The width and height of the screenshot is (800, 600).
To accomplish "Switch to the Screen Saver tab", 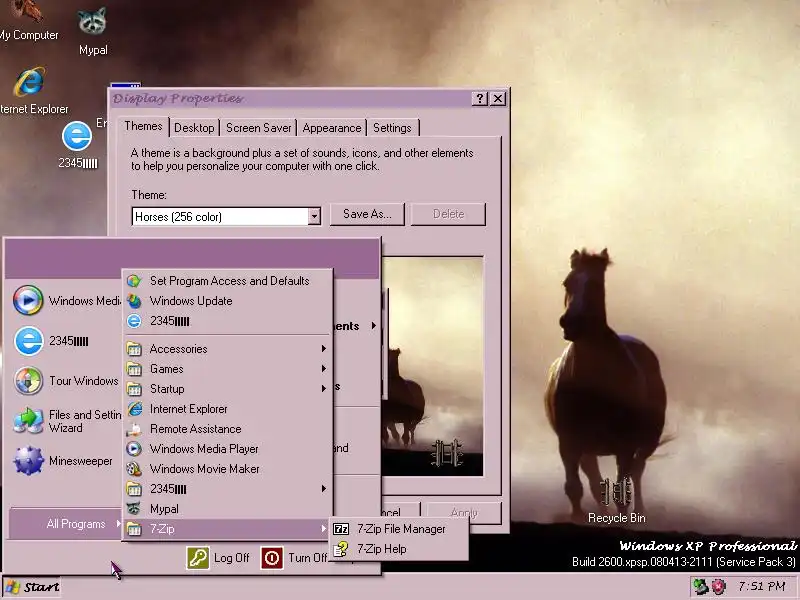I will (x=259, y=128).
